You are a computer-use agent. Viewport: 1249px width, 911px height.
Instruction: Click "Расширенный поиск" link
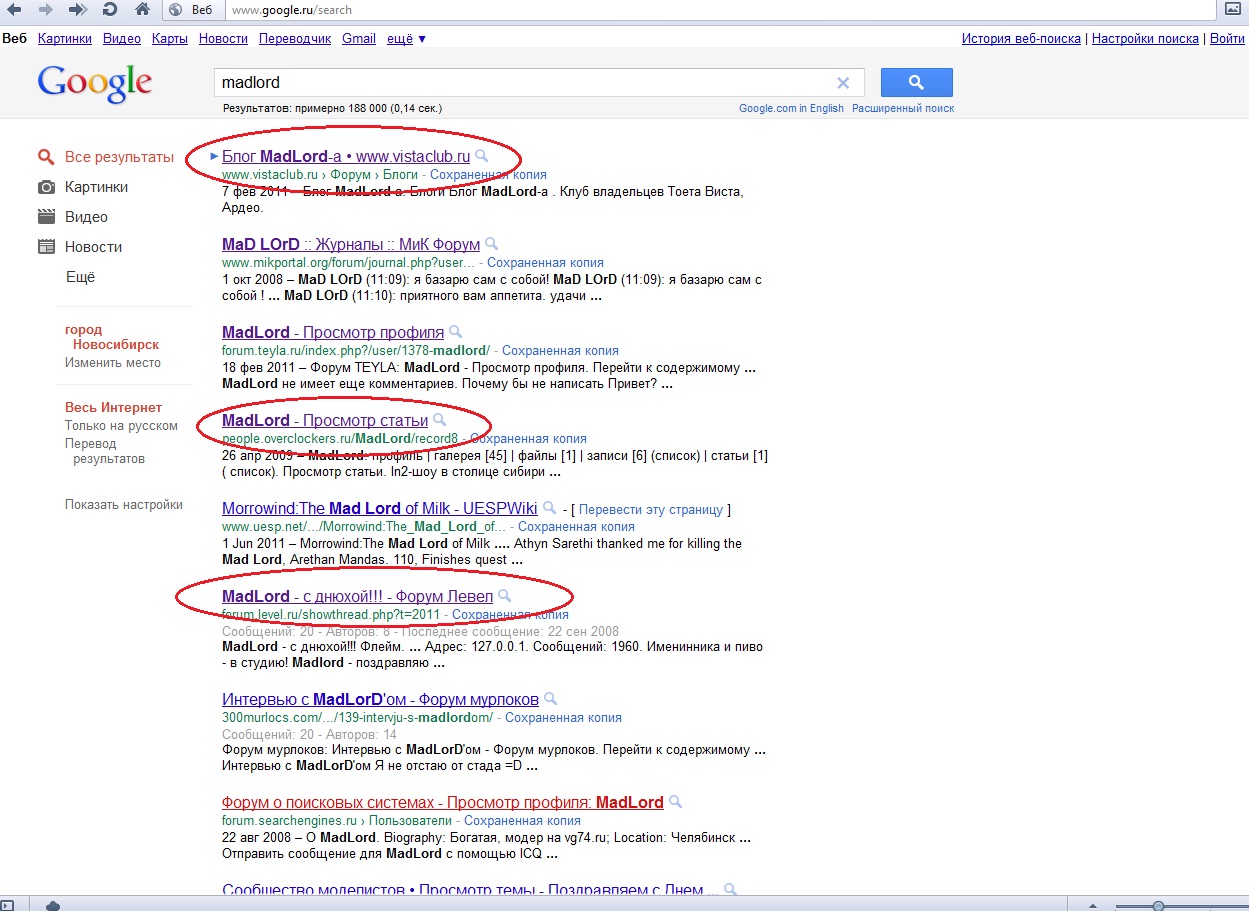point(903,108)
